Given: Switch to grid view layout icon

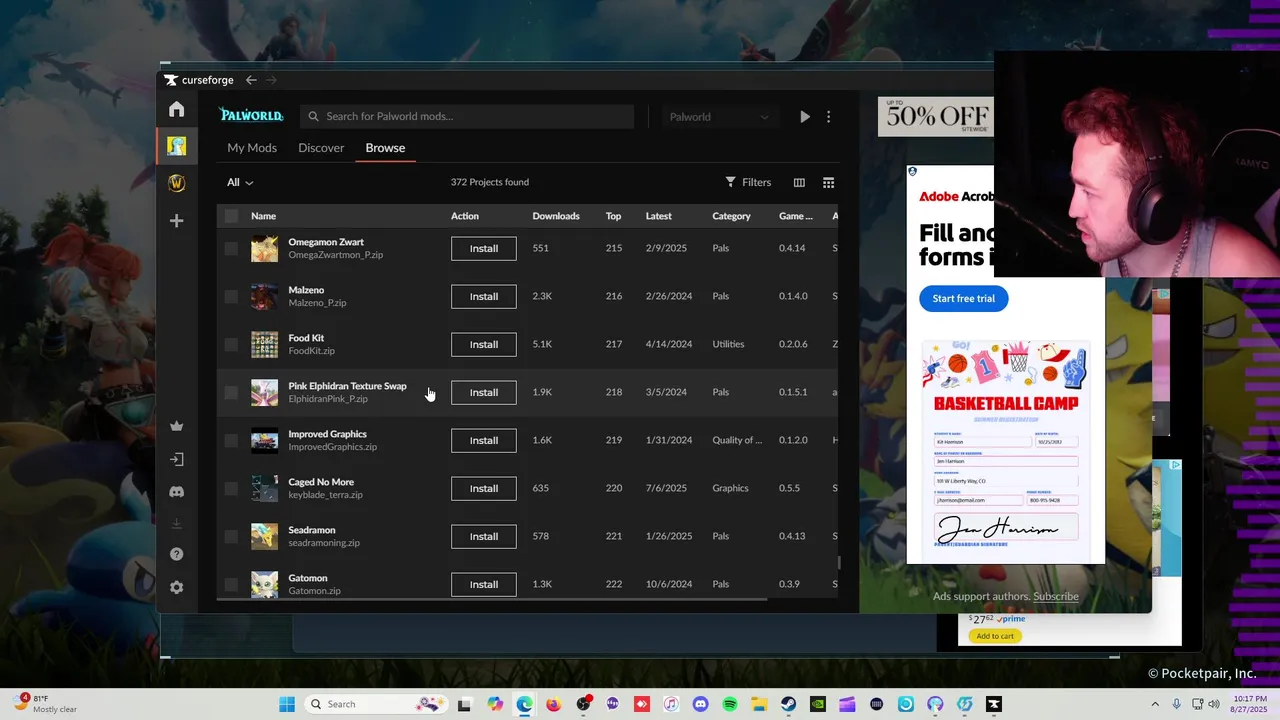Looking at the screenshot, I should point(828,182).
